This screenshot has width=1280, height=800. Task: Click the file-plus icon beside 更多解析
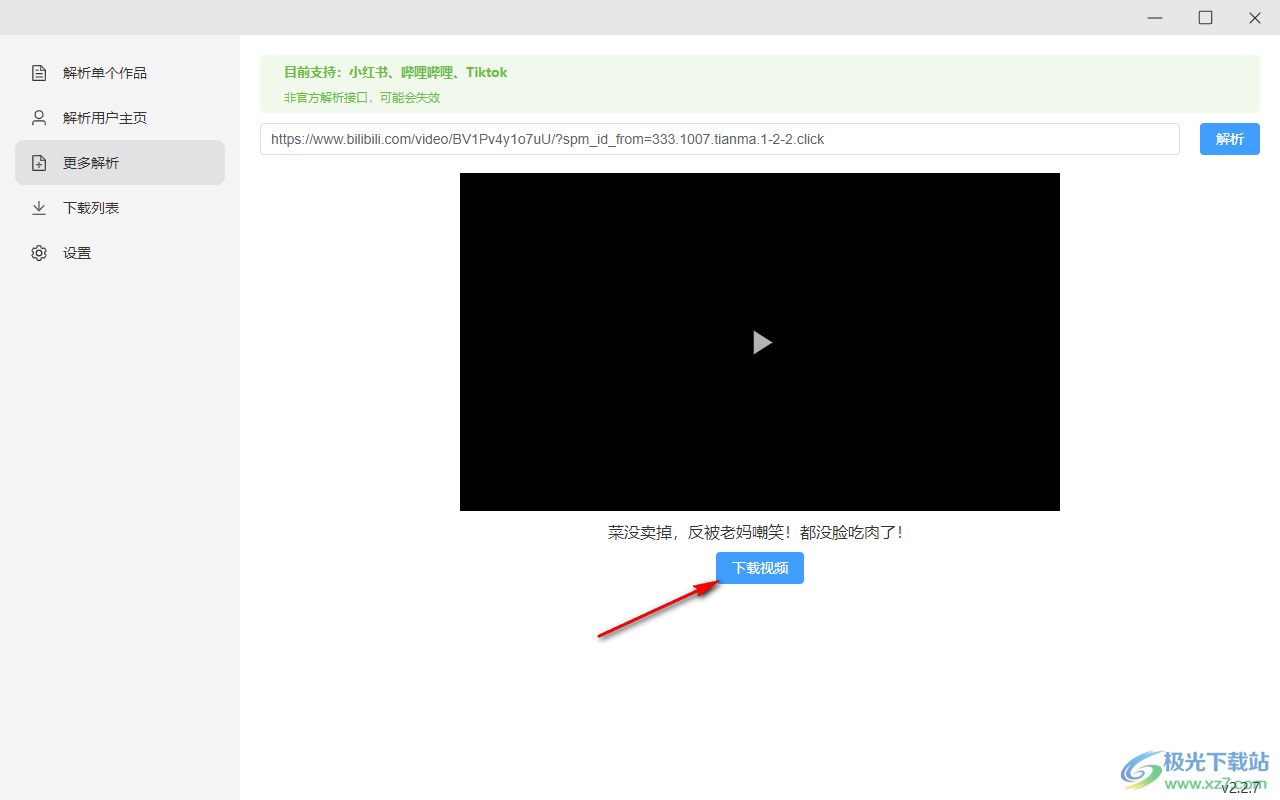[39, 163]
